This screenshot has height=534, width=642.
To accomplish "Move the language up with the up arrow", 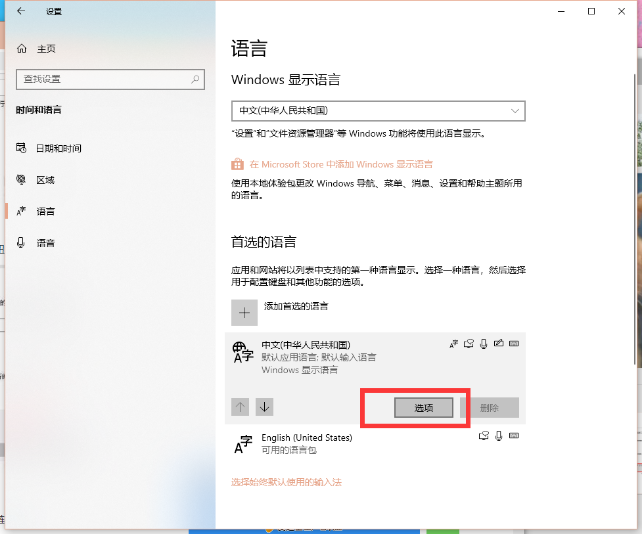I will (x=240, y=407).
